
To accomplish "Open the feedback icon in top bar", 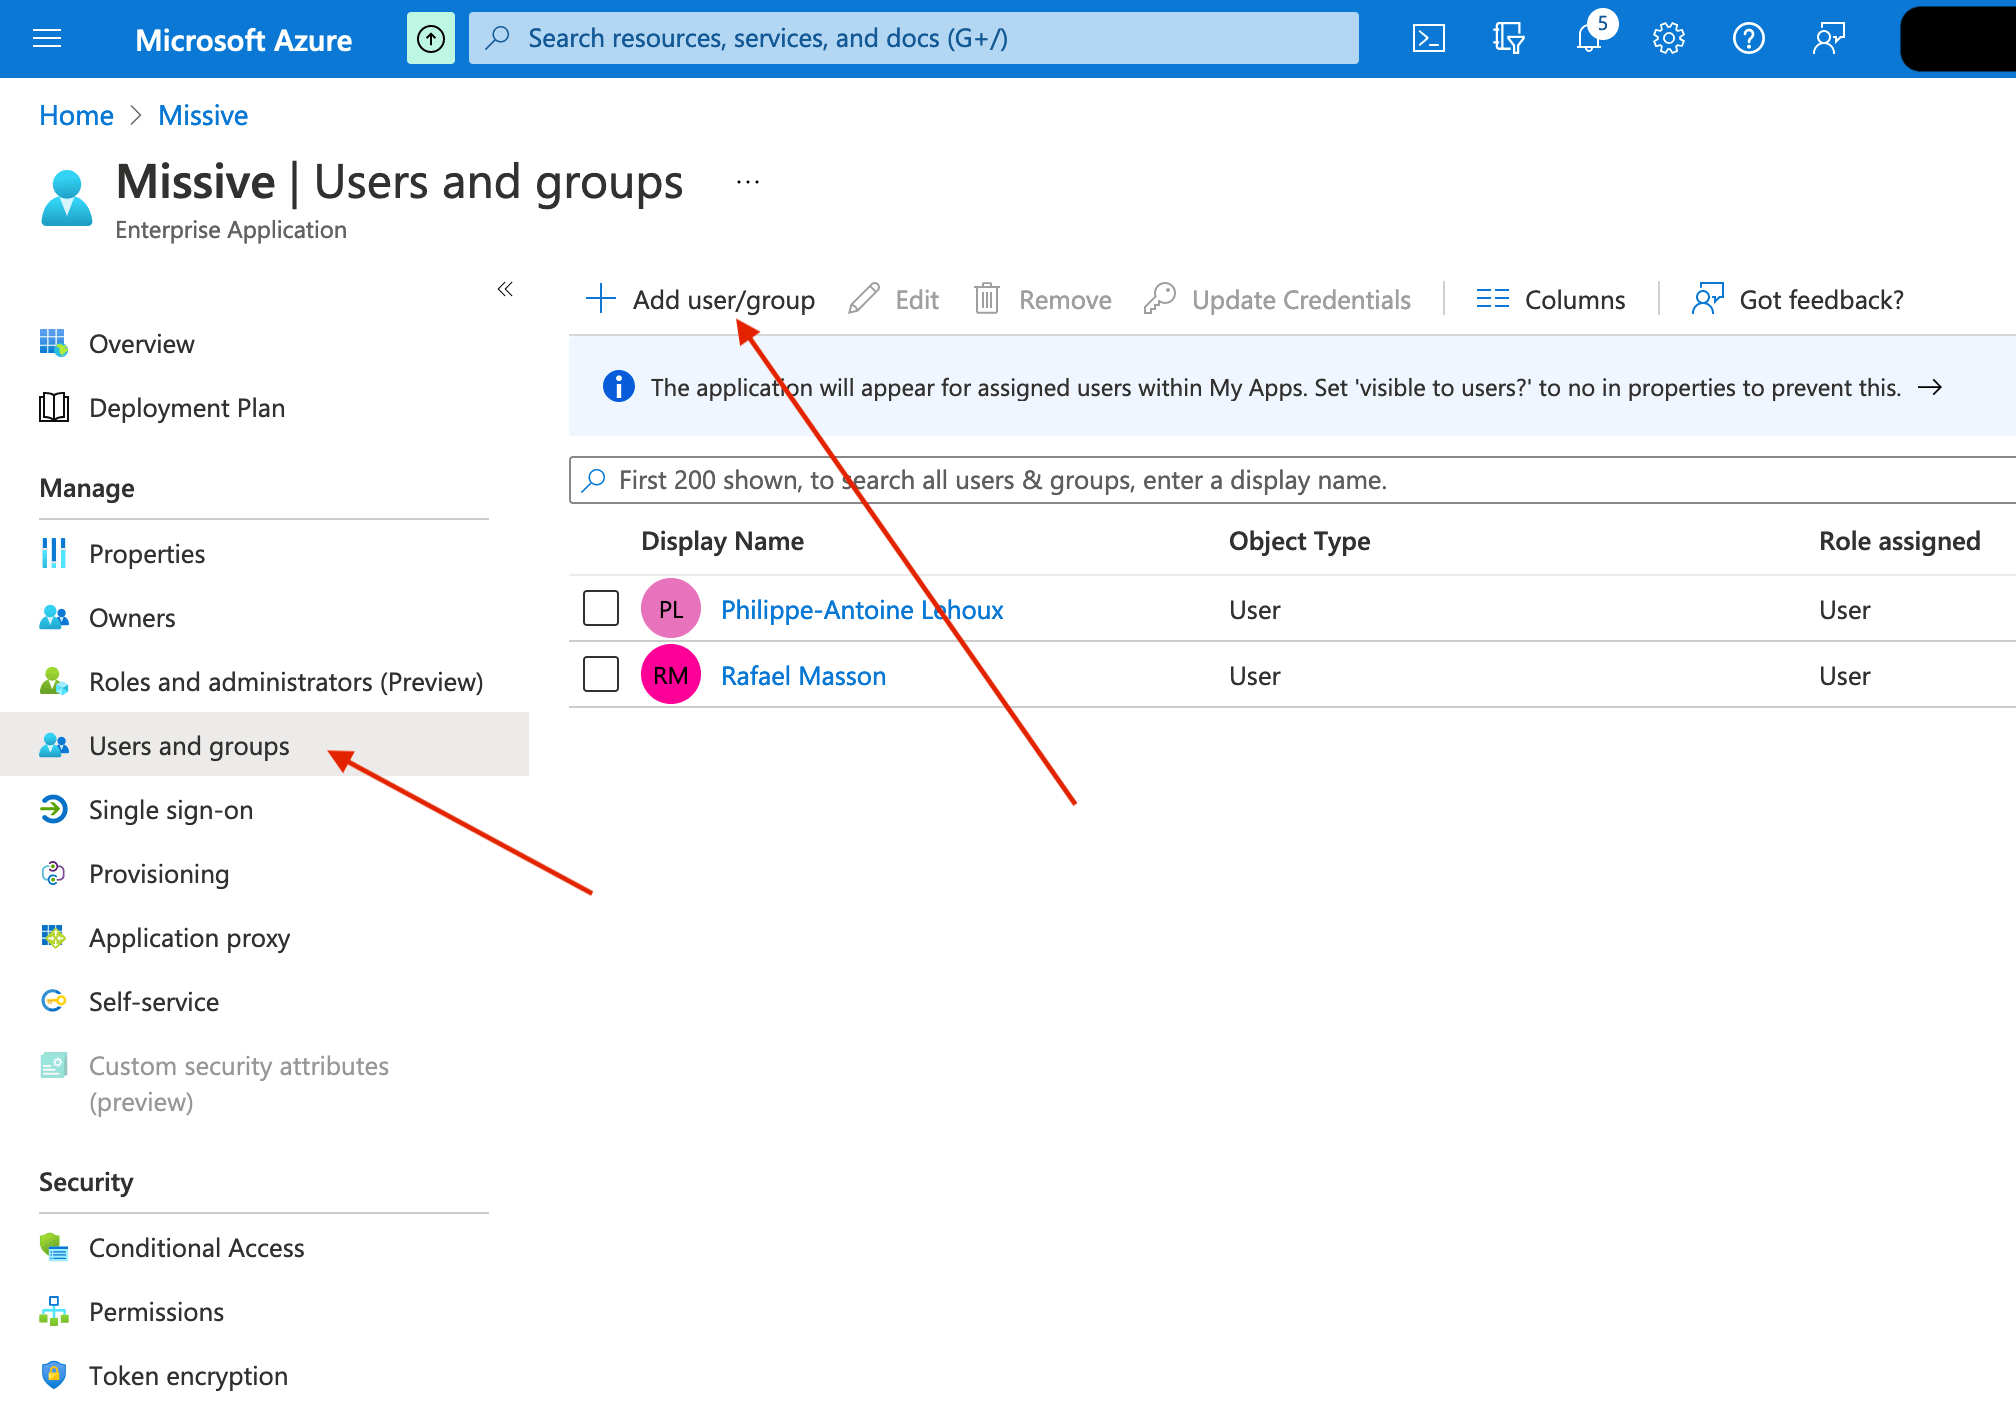I will click(x=1828, y=38).
